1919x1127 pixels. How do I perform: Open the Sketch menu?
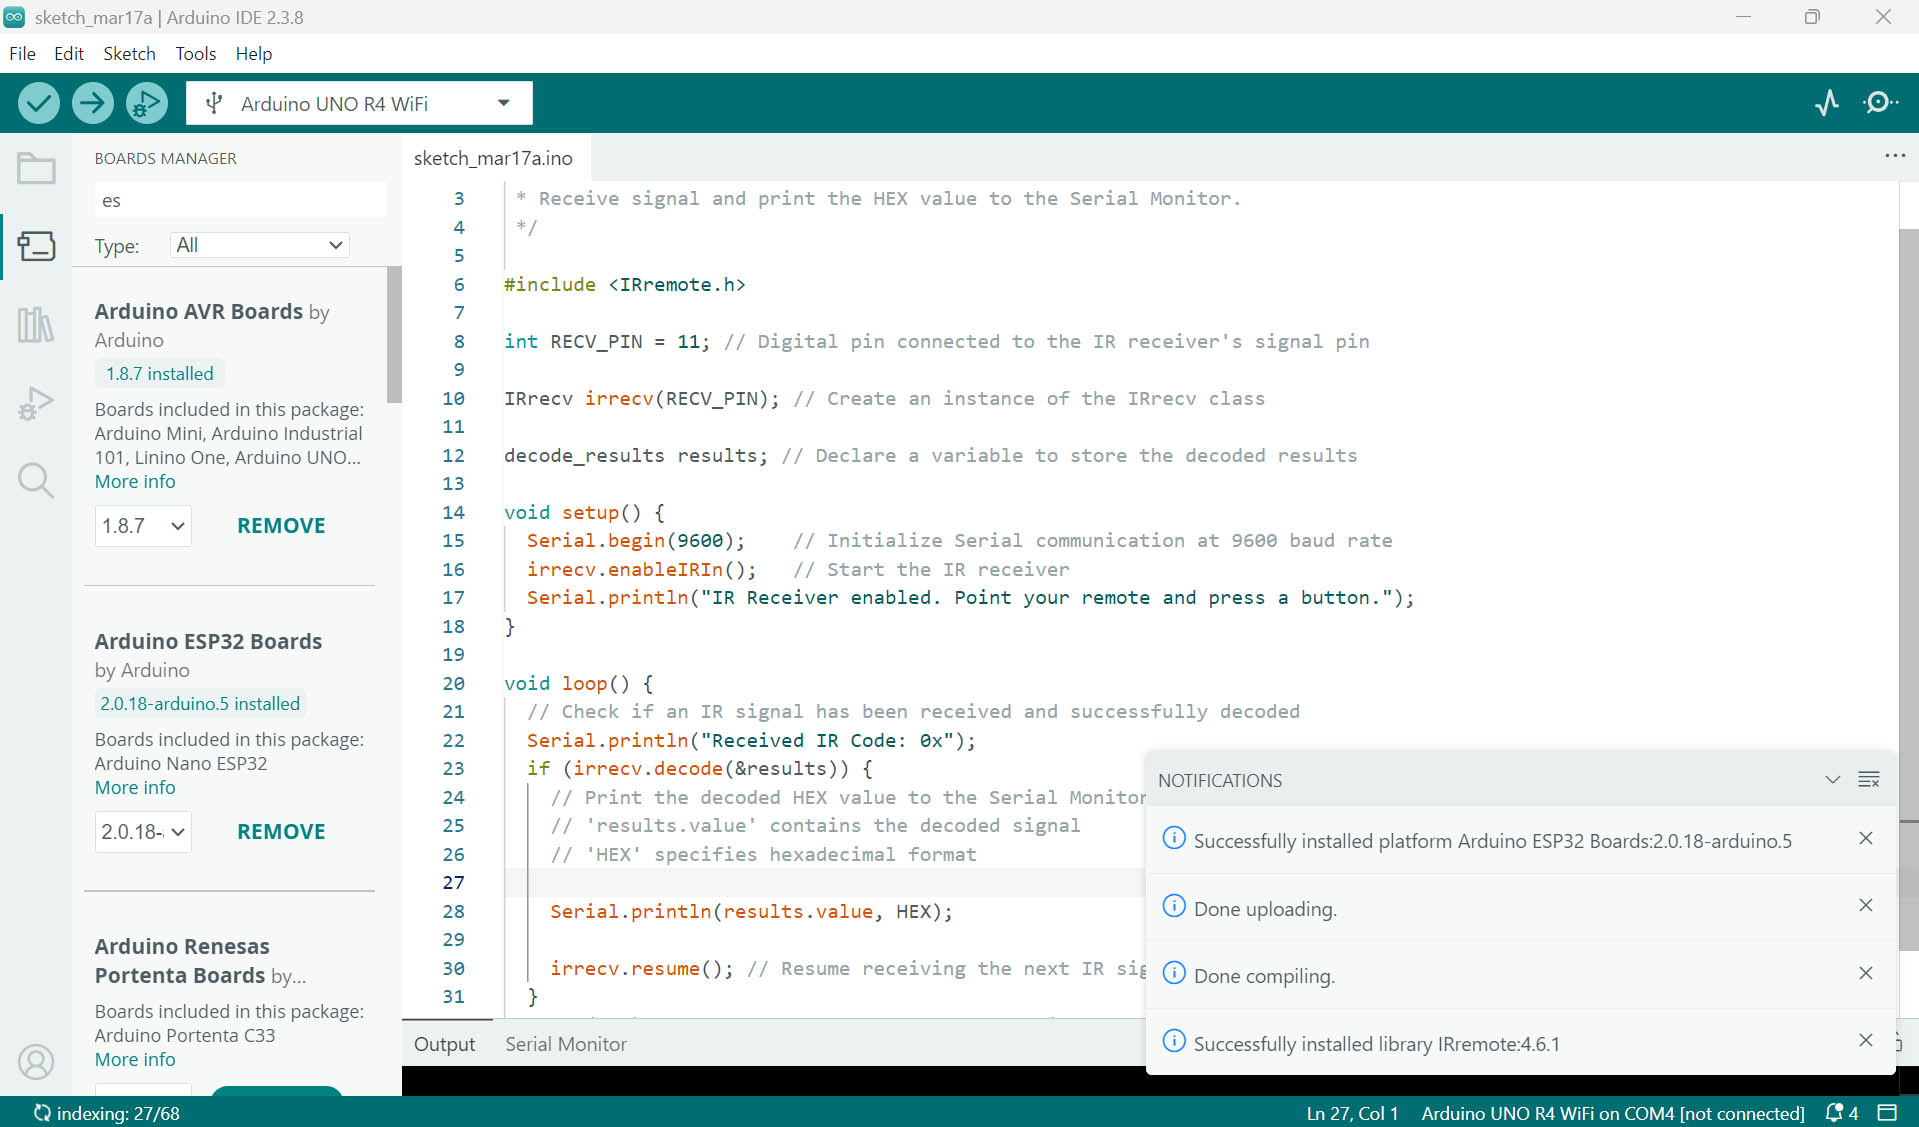click(130, 53)
